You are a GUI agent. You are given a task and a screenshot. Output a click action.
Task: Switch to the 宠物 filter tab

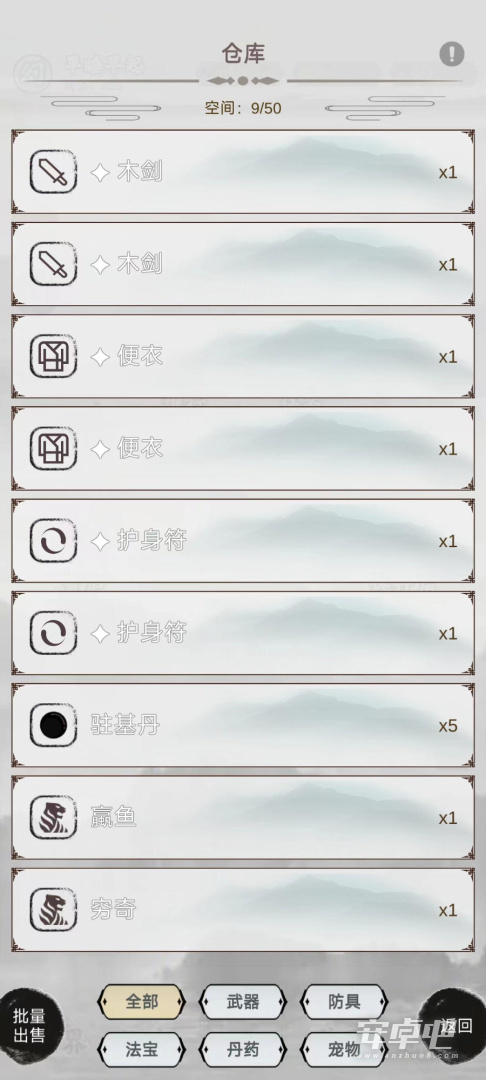coord(344,1050)
